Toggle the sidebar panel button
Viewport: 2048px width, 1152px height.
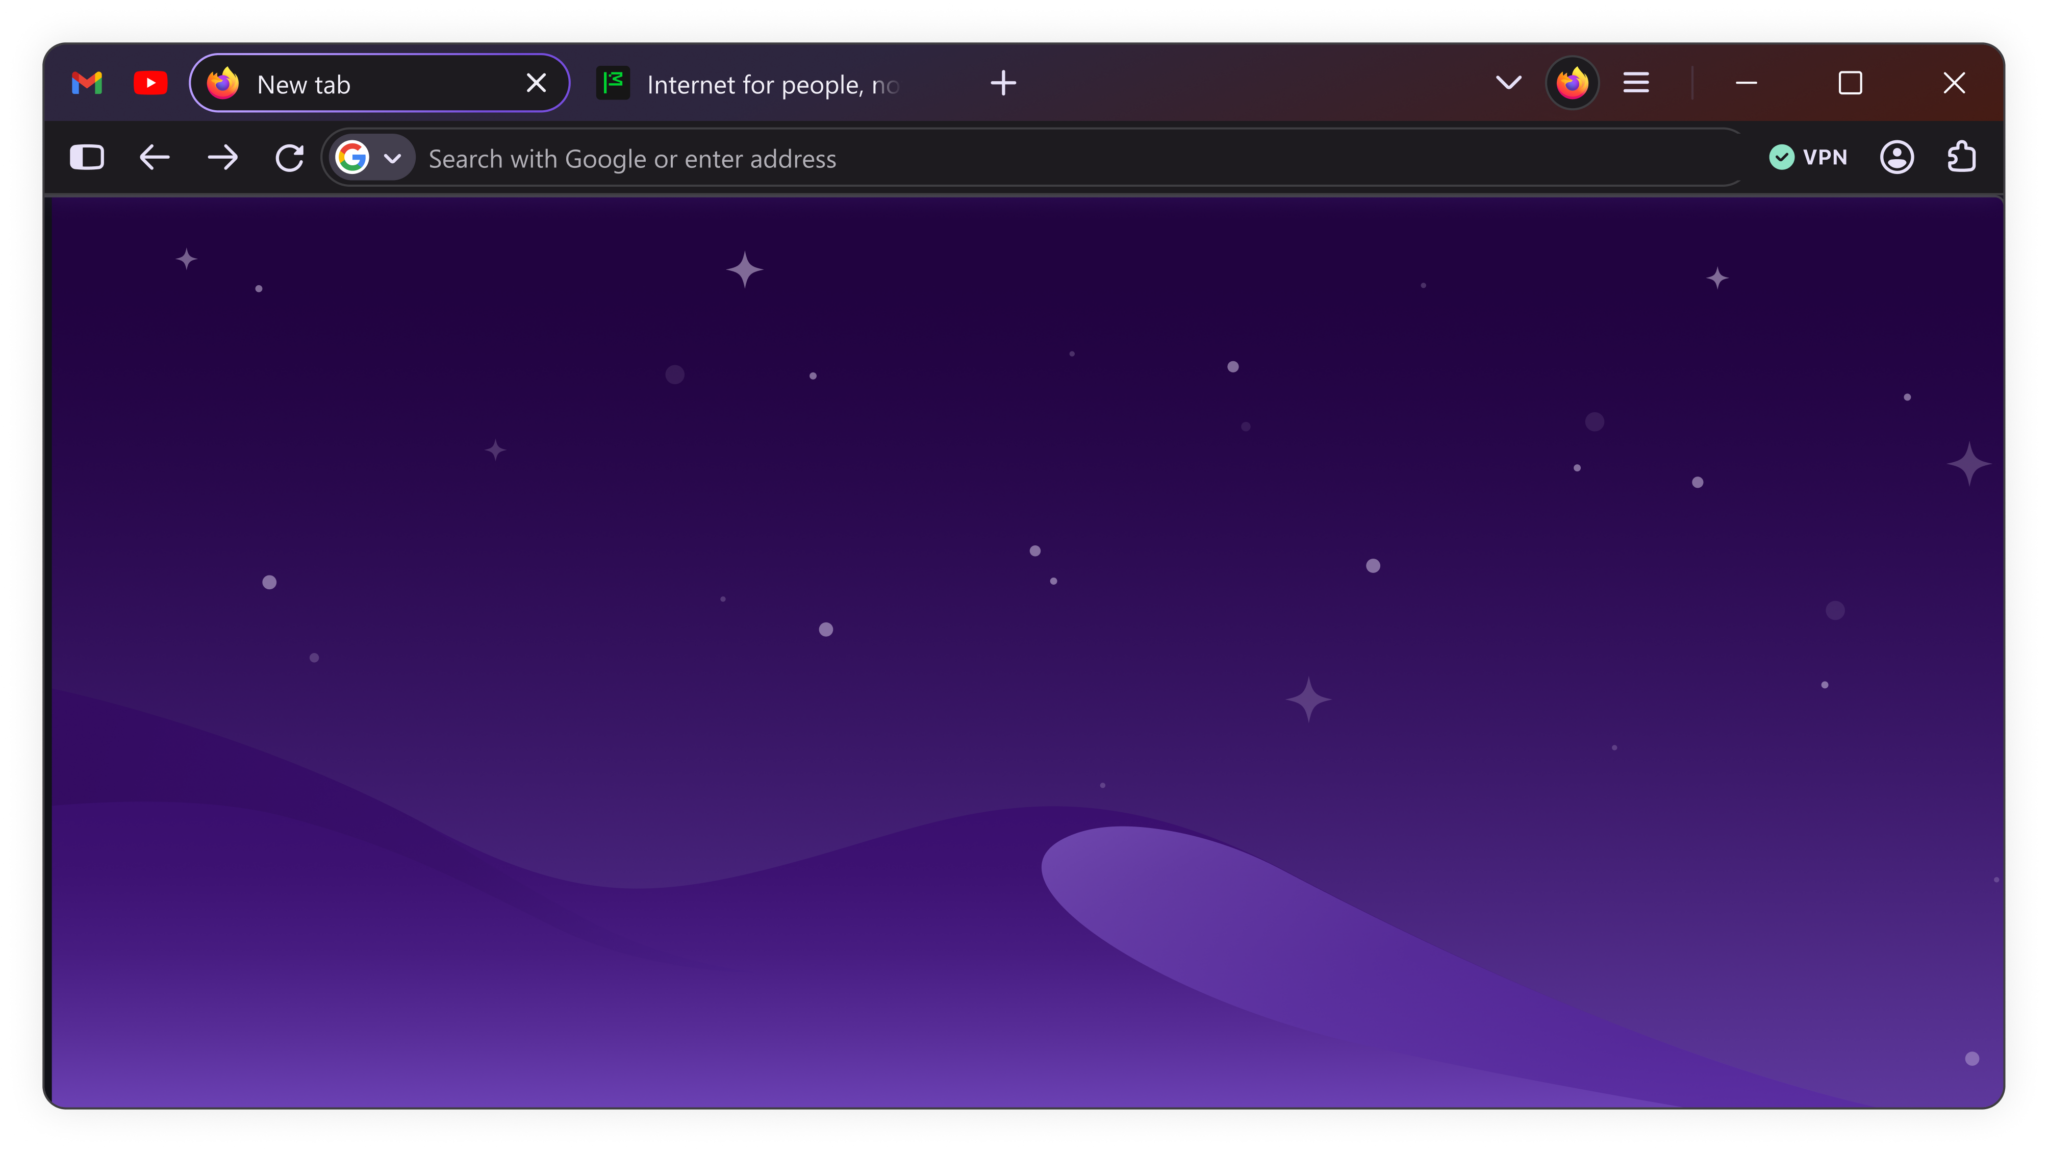(x=87, y=157)
